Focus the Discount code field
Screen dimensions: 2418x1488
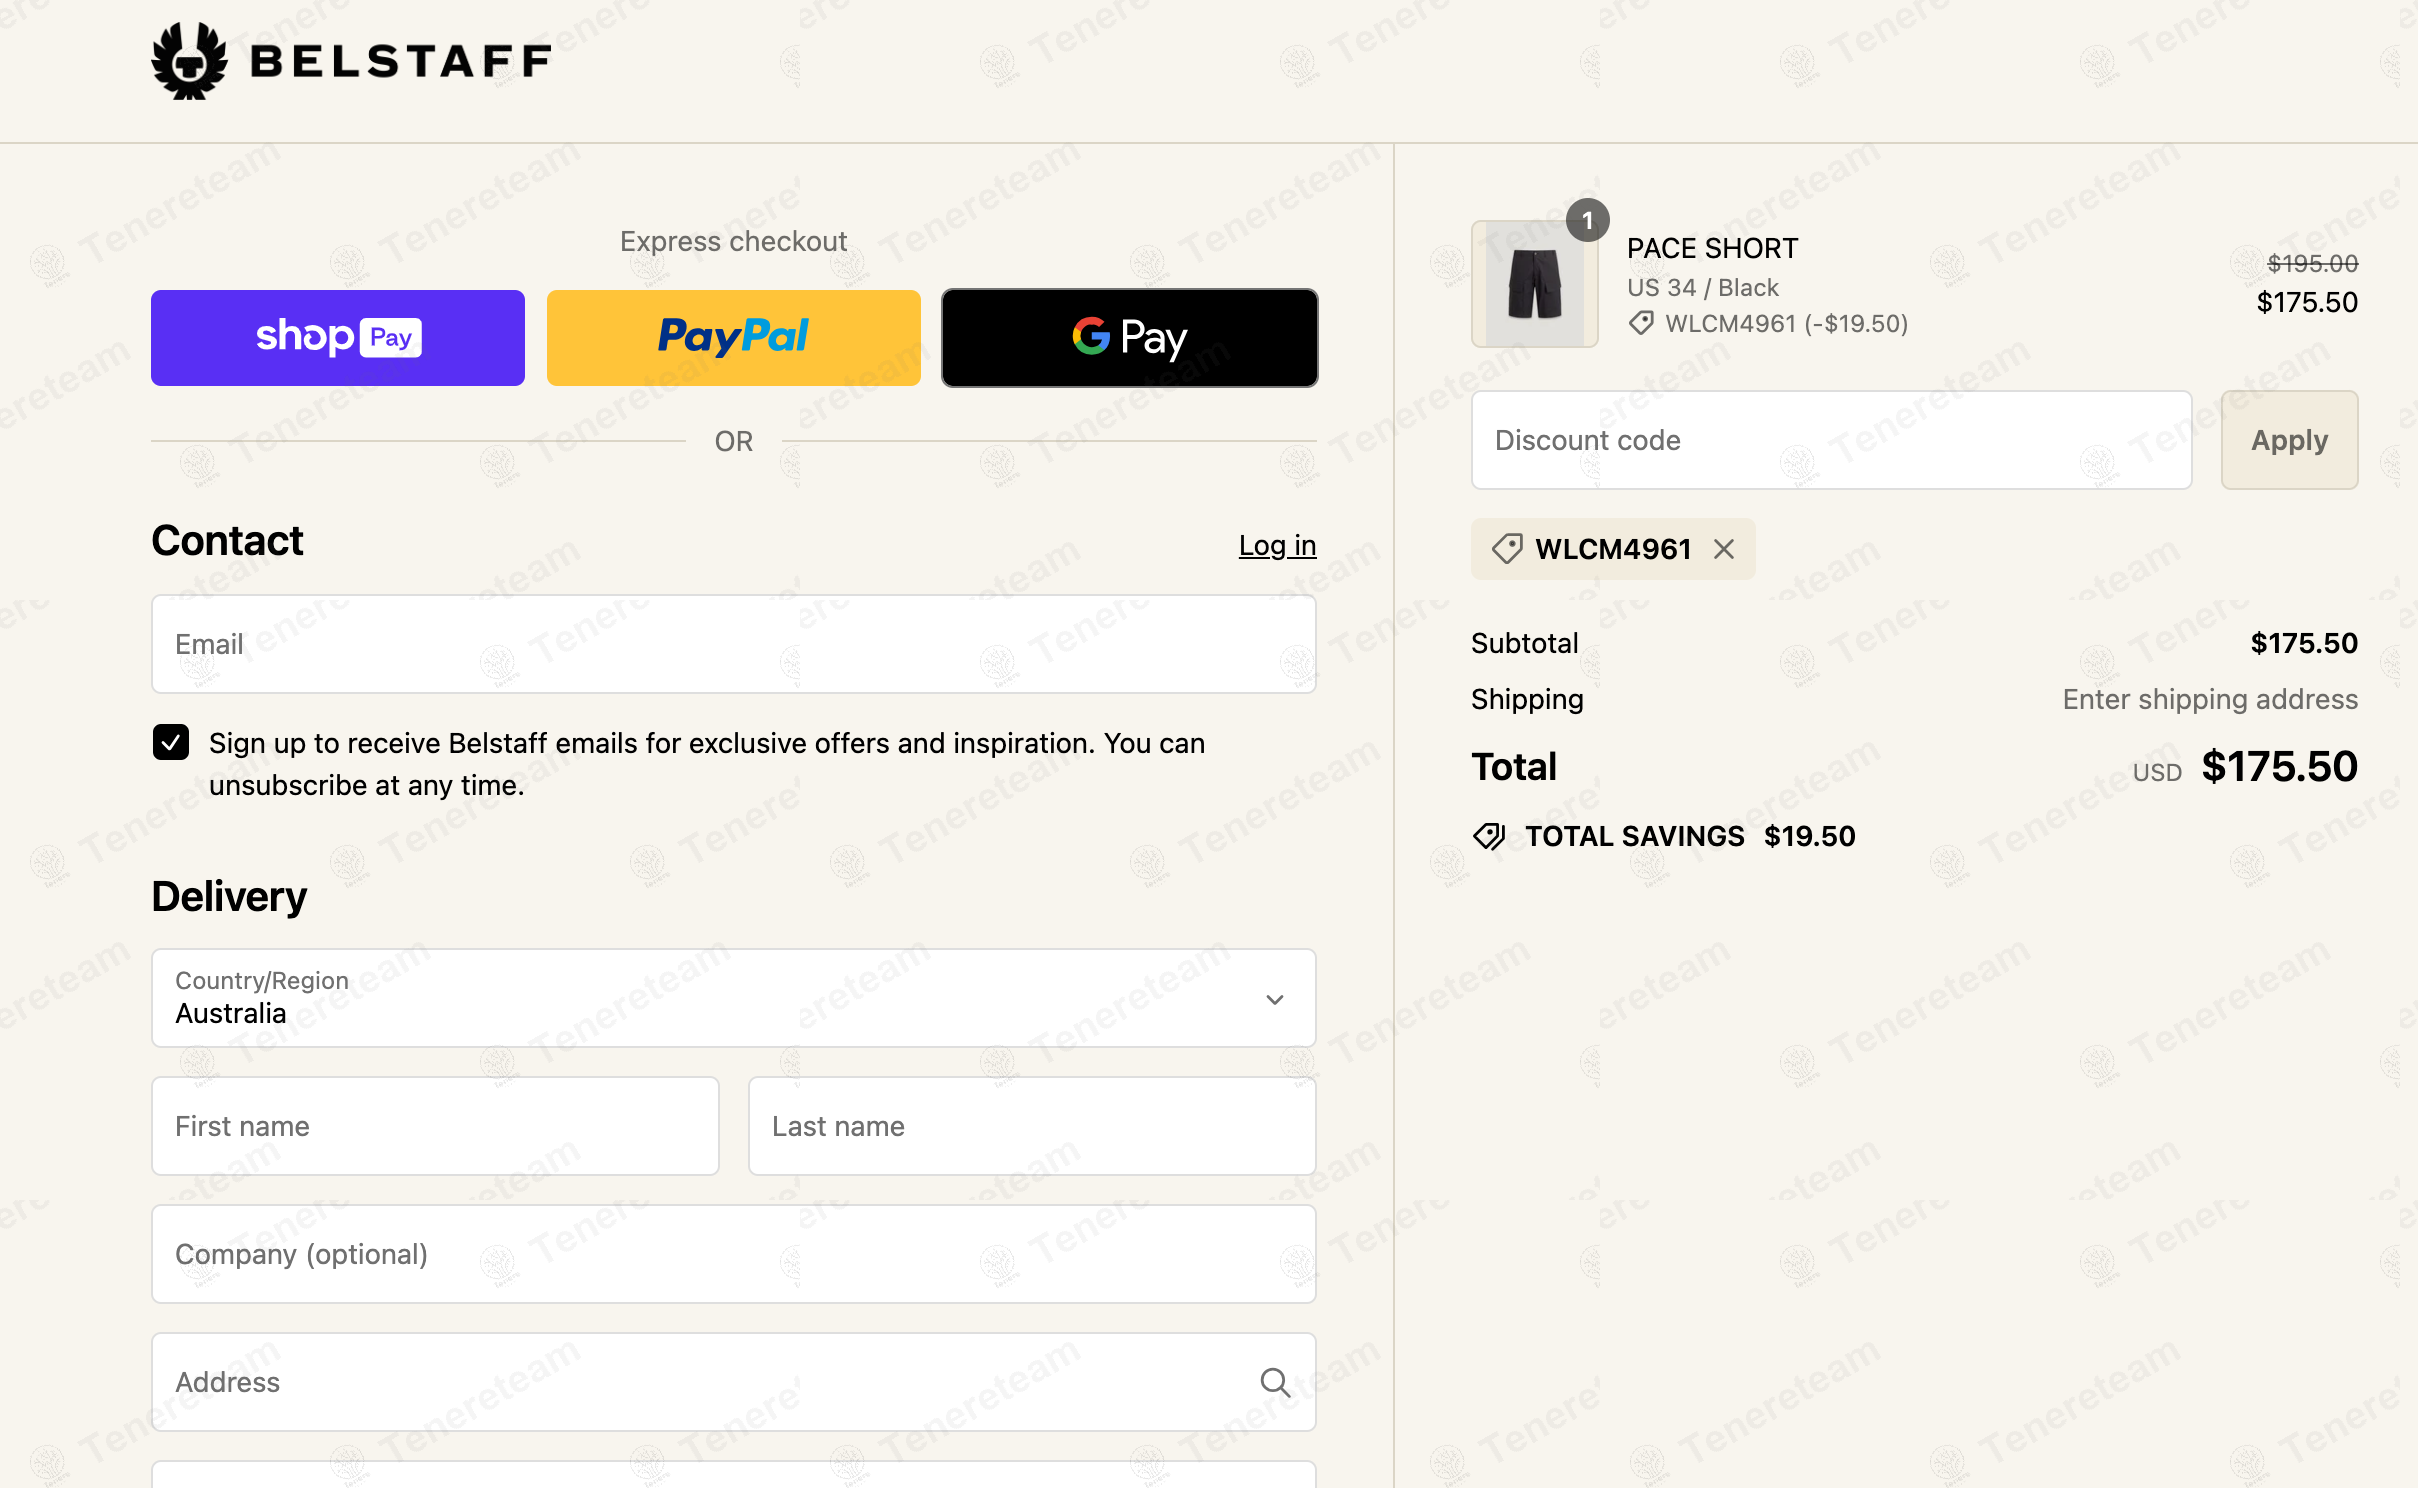coord(1831,440)
